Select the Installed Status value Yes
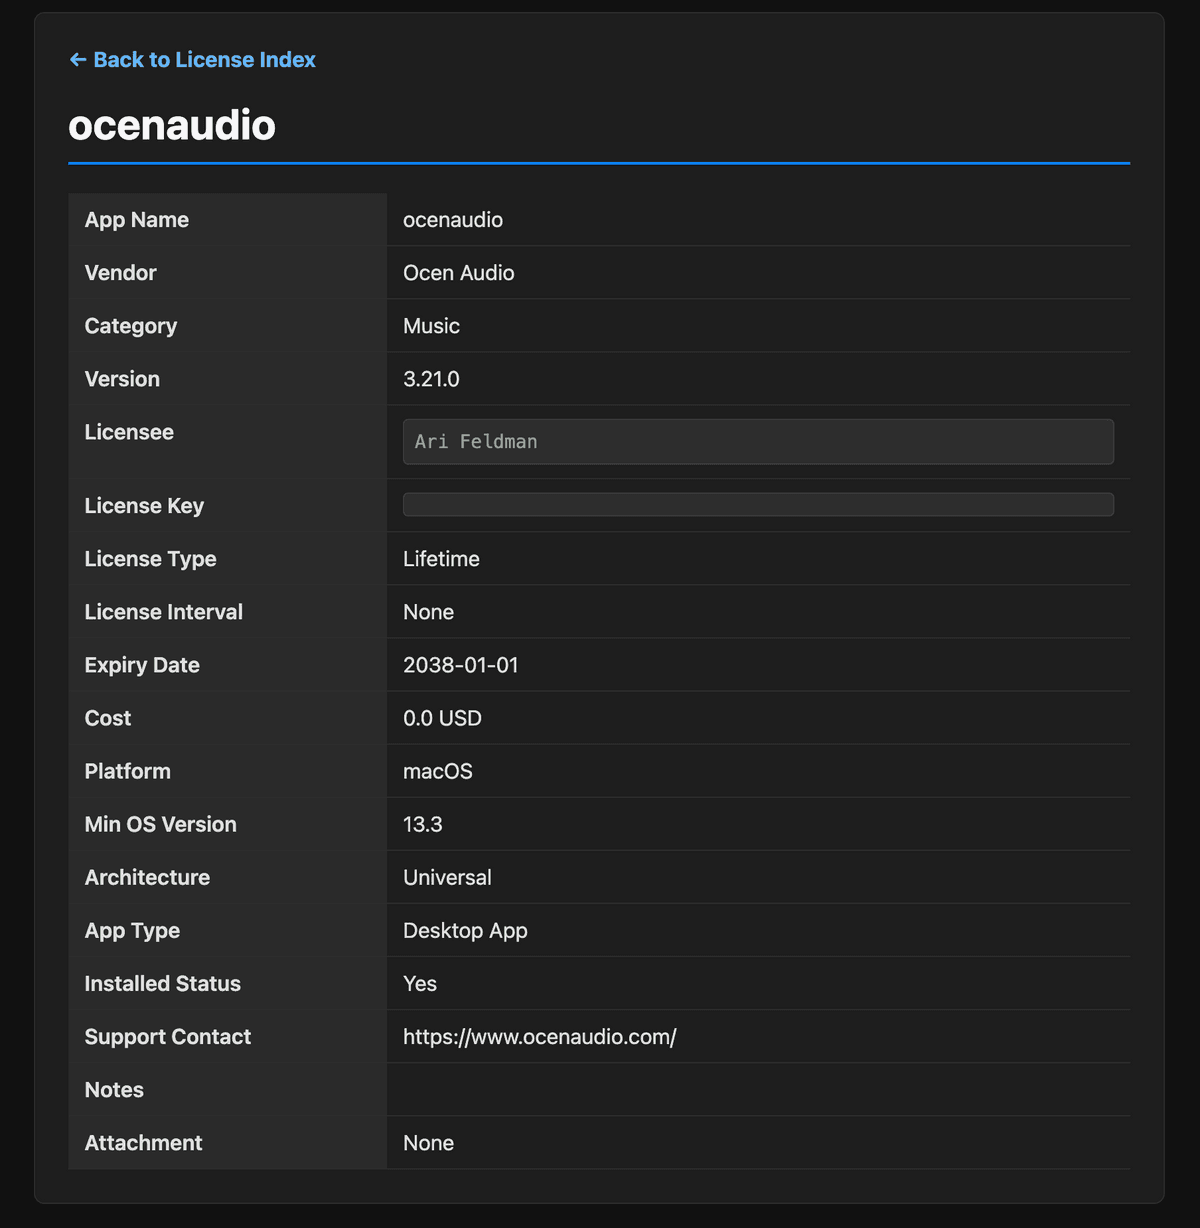Viewport: 1200px width, 1228px height. [420, 983]
